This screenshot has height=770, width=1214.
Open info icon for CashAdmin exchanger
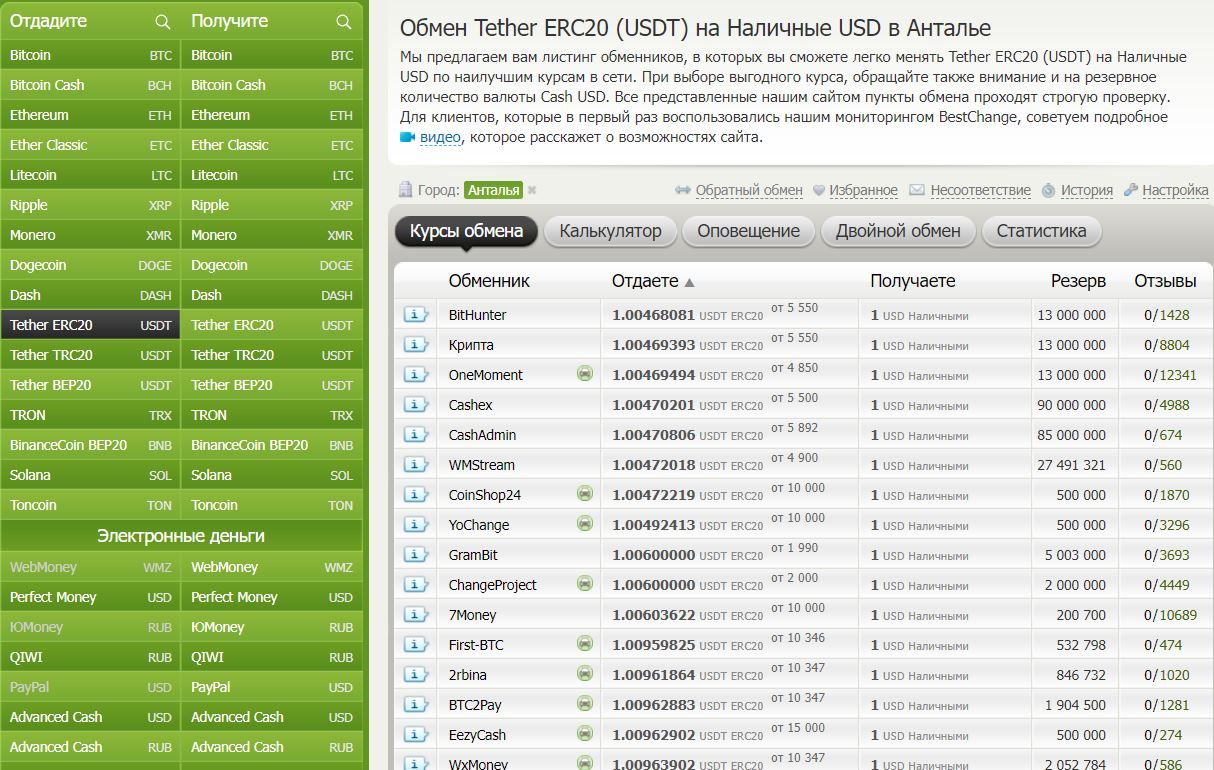point(416,434)
